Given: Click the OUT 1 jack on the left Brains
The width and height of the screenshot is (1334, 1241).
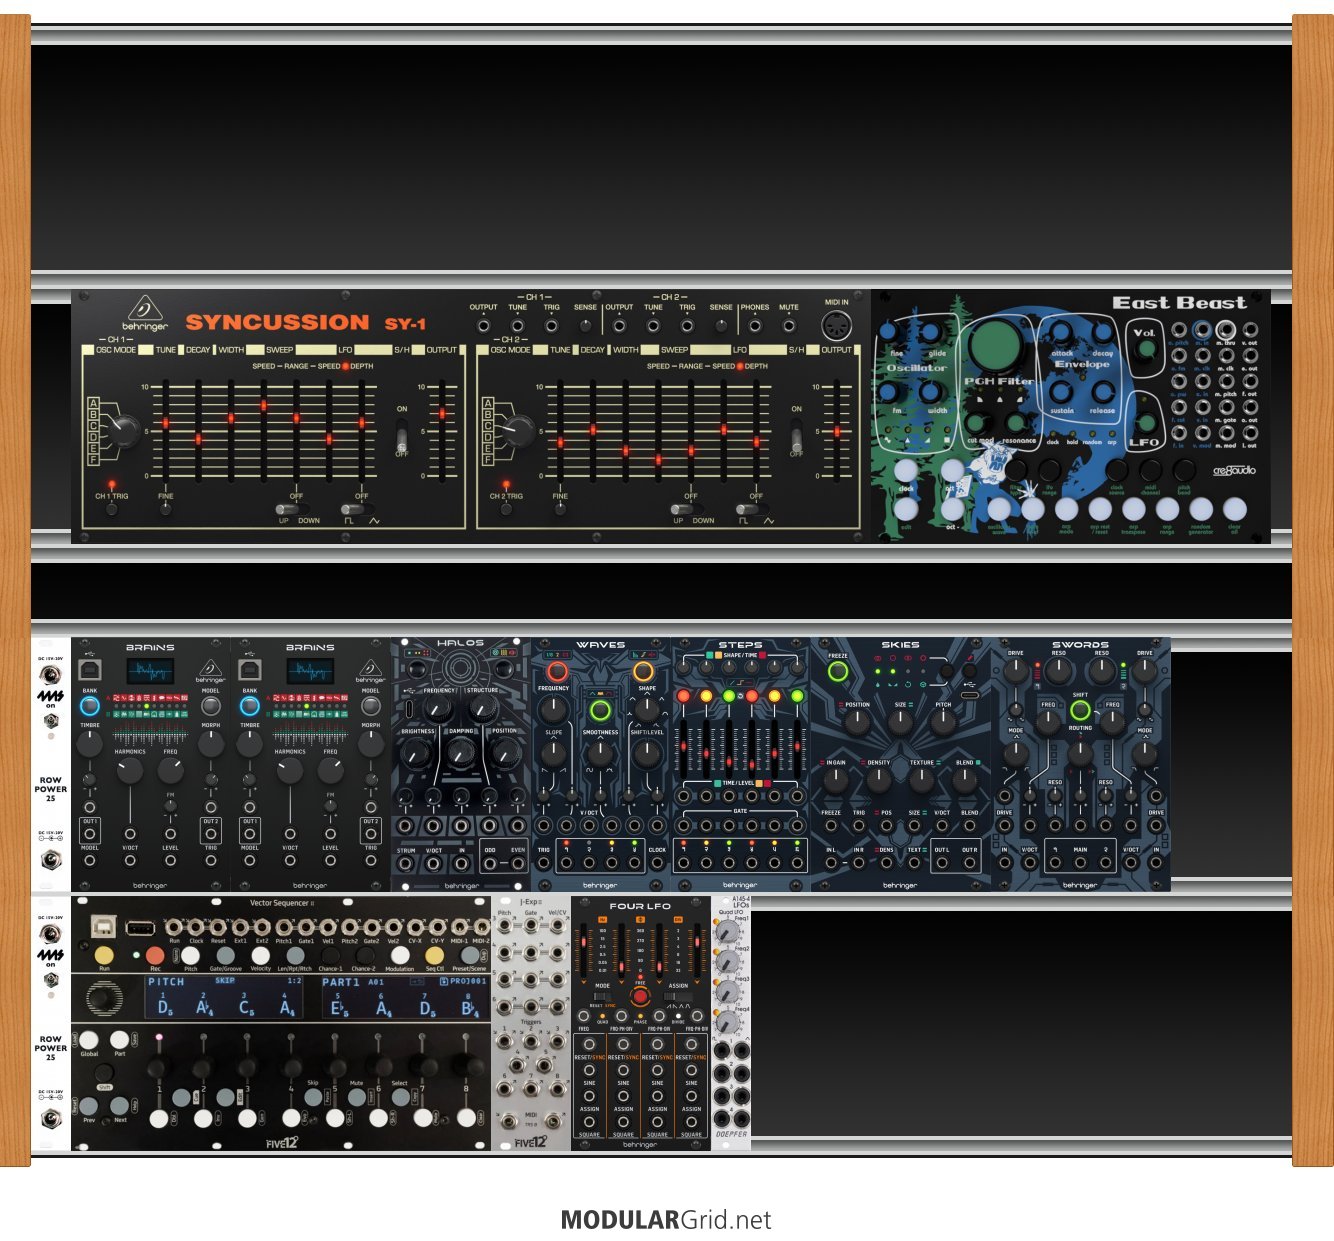Looking at the screenshot, I should pyautogui.click(x=90, y=833).
